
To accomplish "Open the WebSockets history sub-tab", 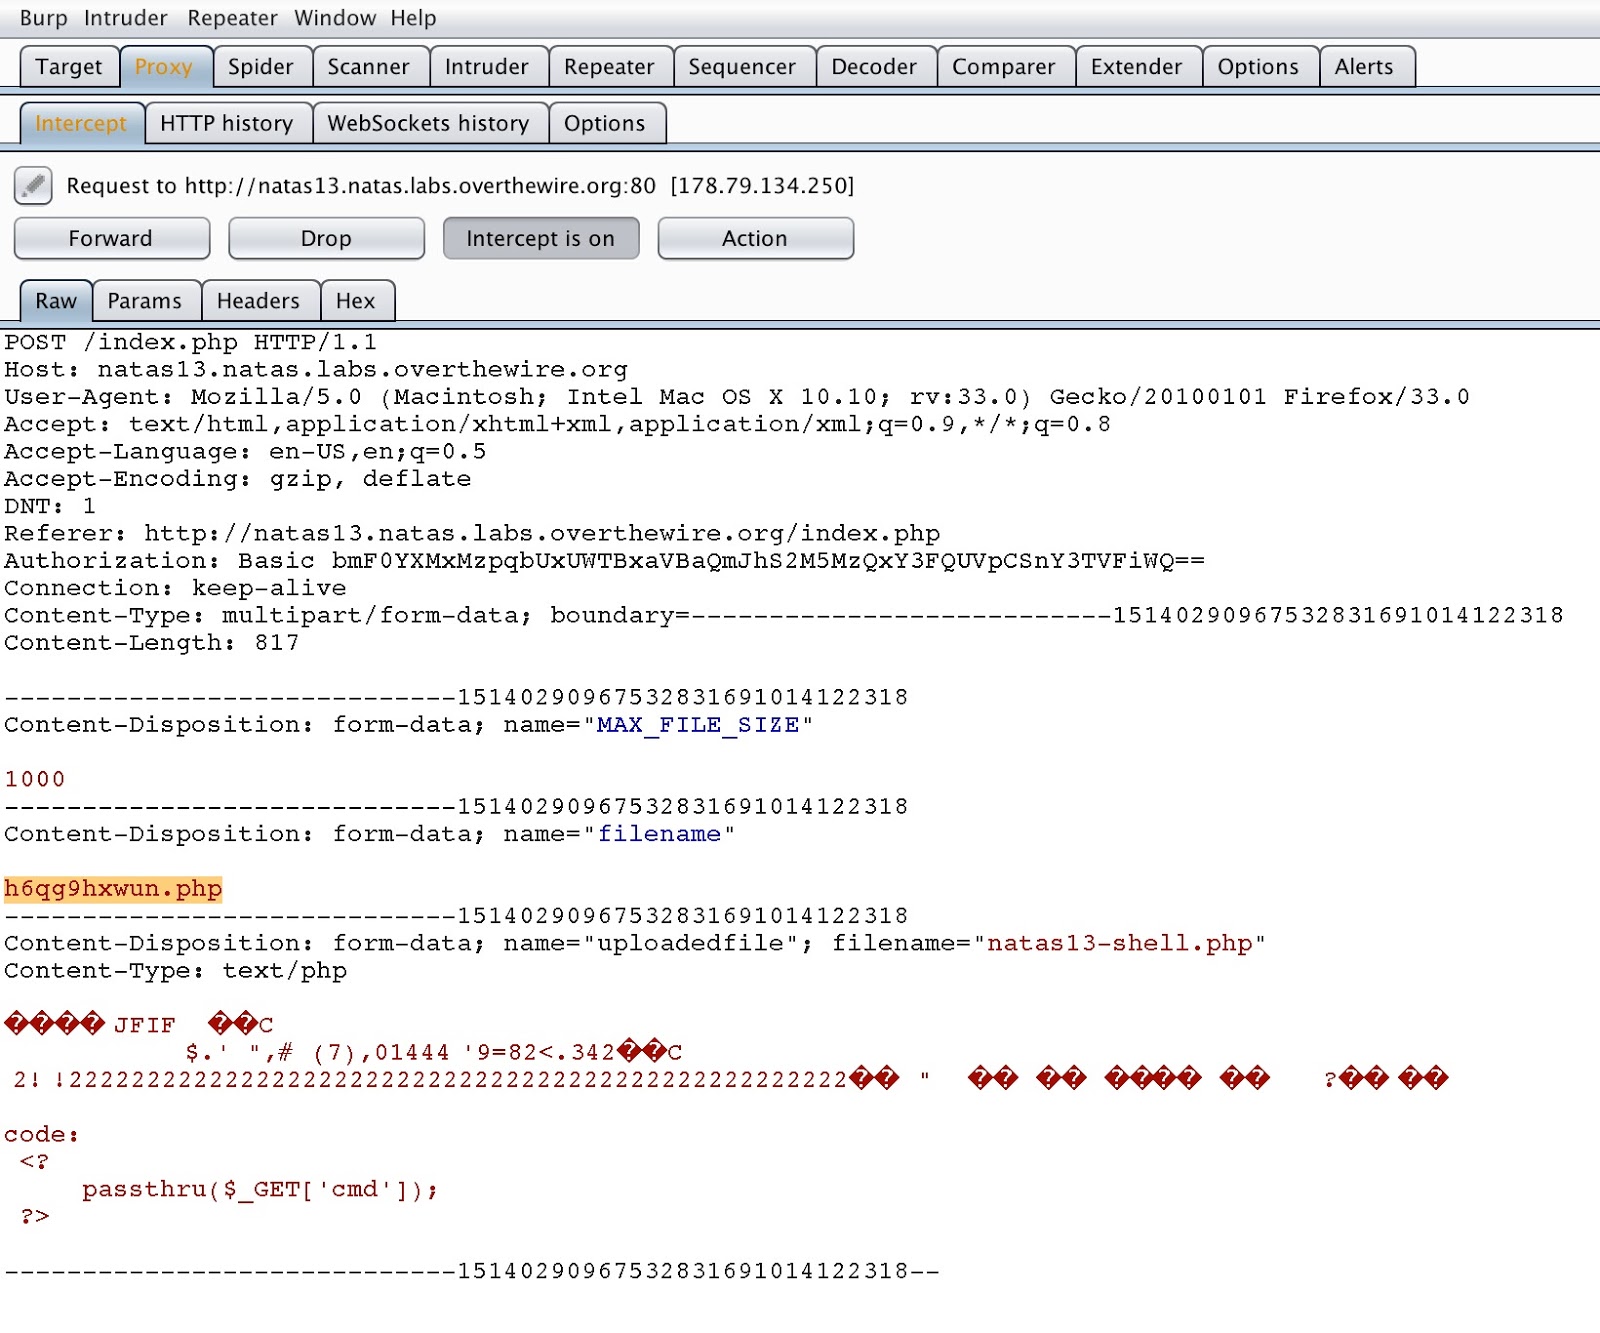I will 429,123.
